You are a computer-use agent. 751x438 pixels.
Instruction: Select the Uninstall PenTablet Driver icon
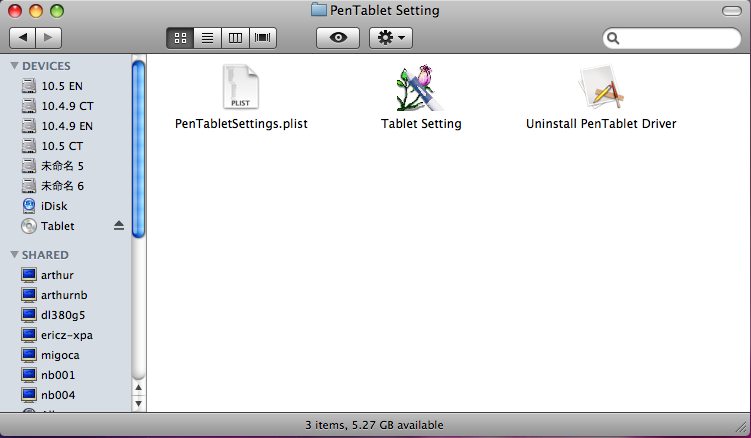pyautogui.click(x=601, y=88)
